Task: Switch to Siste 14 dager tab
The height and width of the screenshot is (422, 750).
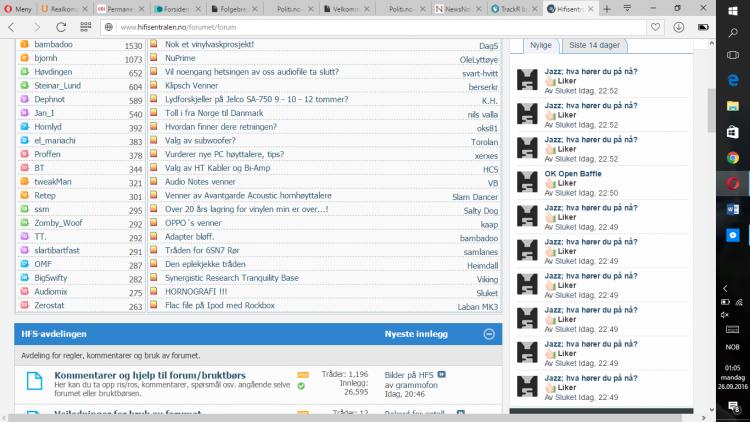Action: (x=594, y=45)
